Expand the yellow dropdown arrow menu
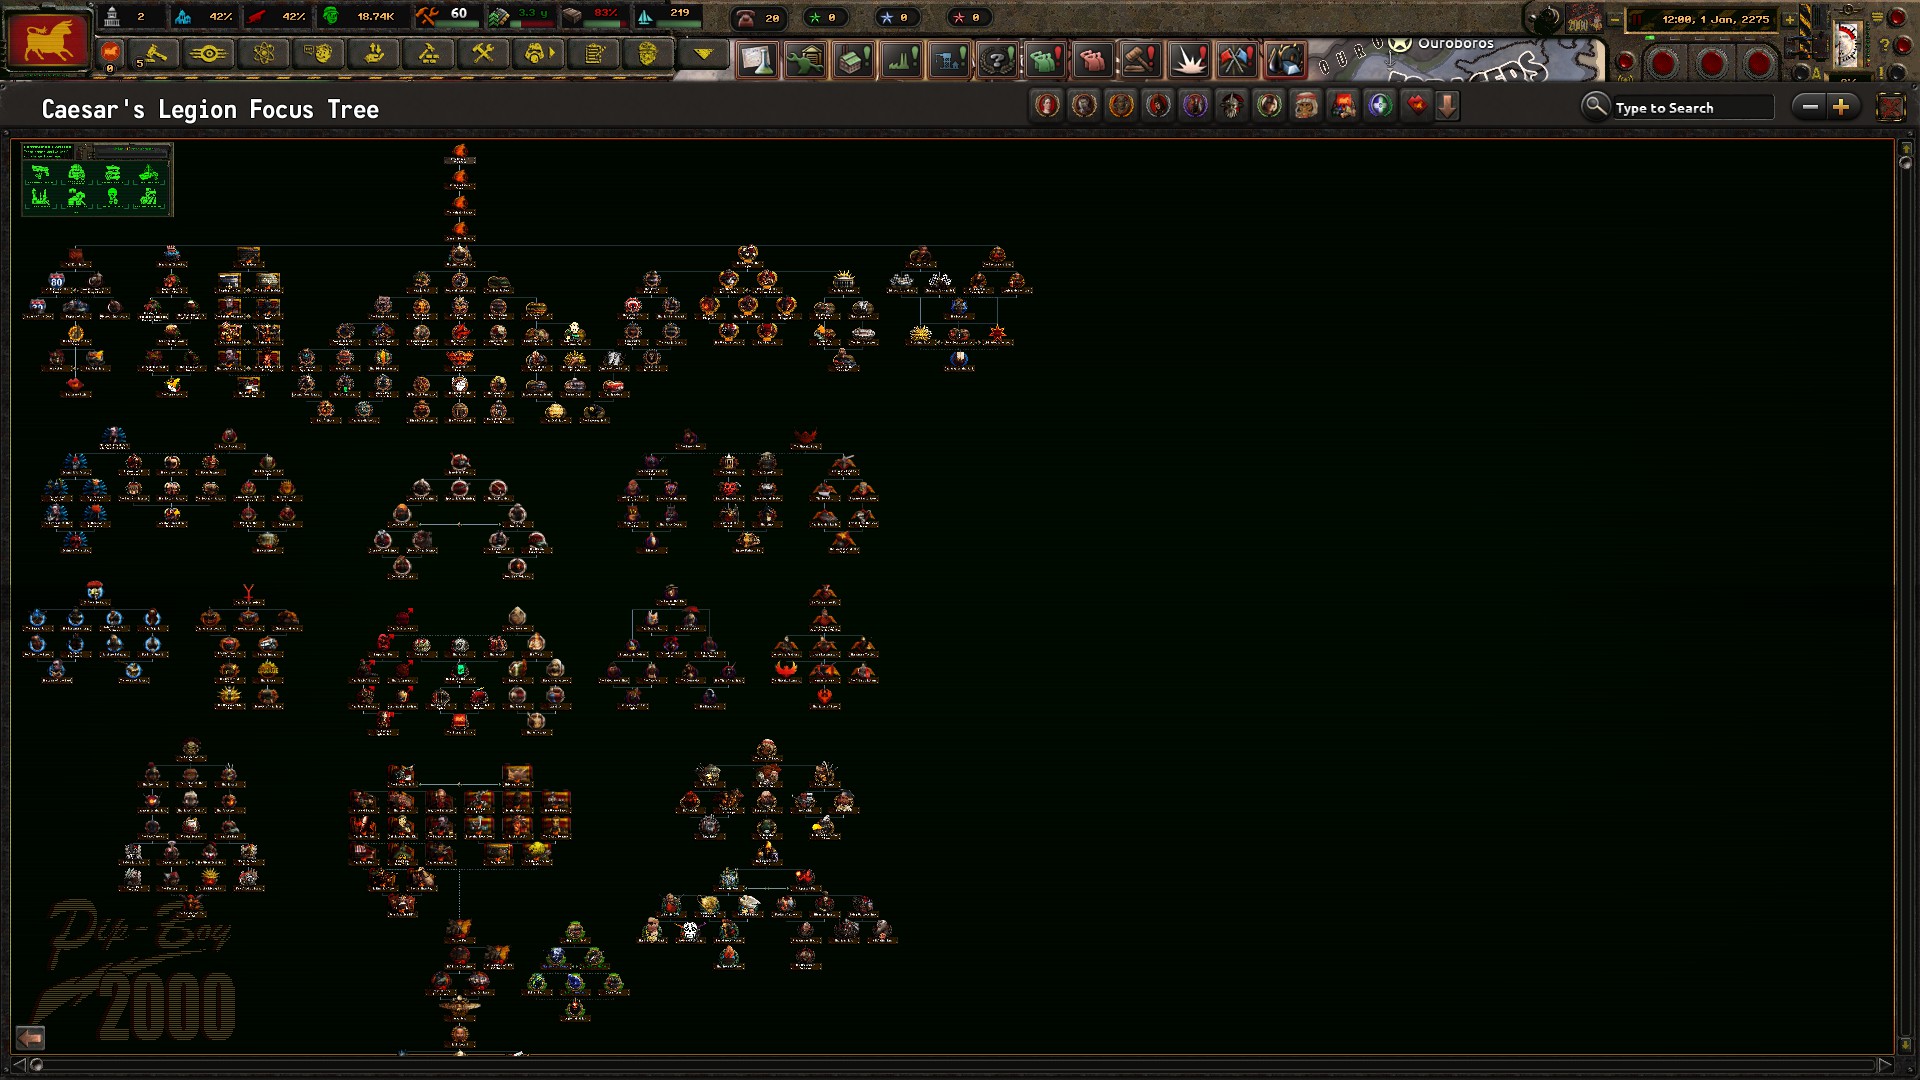The width and height of the screenshot is (1920, 1080). (703, 53)
